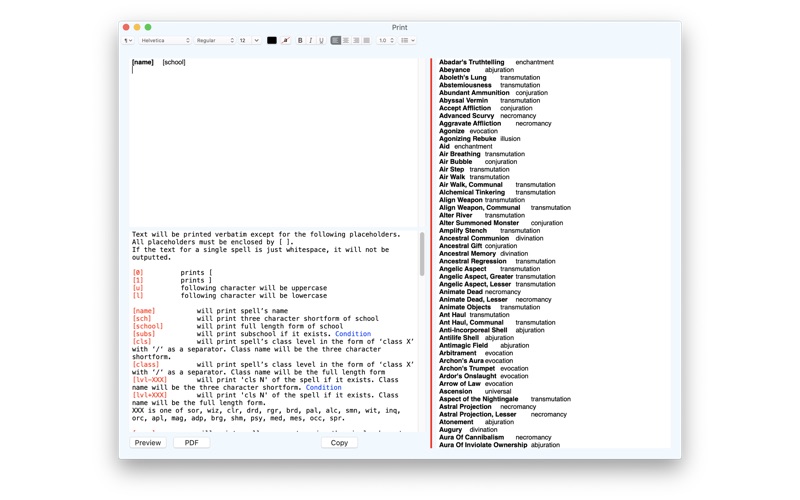Click the red [0] placeholder in help
The width and height of the screenshot is (800, 500).
(138, 272)
